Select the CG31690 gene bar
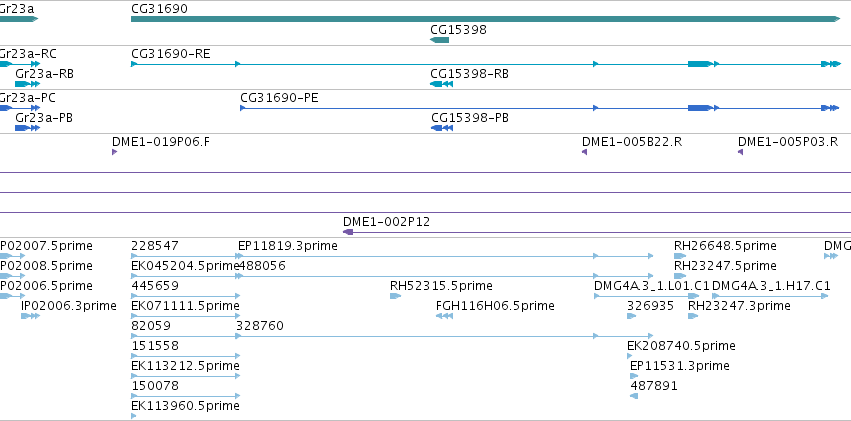 (486, 19)
